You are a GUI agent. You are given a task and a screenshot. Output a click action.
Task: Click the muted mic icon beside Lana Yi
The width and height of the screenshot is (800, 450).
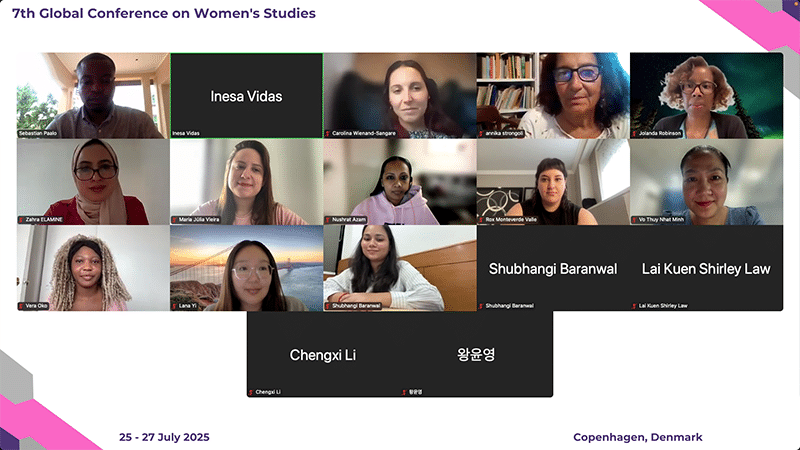pyautogui.click(x=174, y=306)
